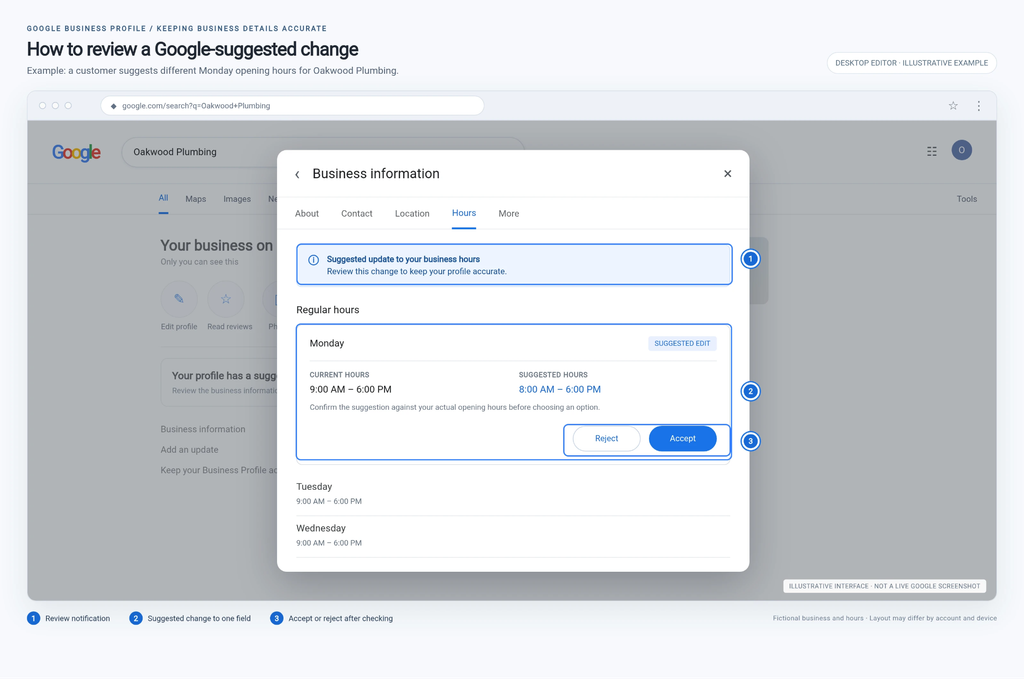Click Suggested update to your business hours banner

pos(514,265)
